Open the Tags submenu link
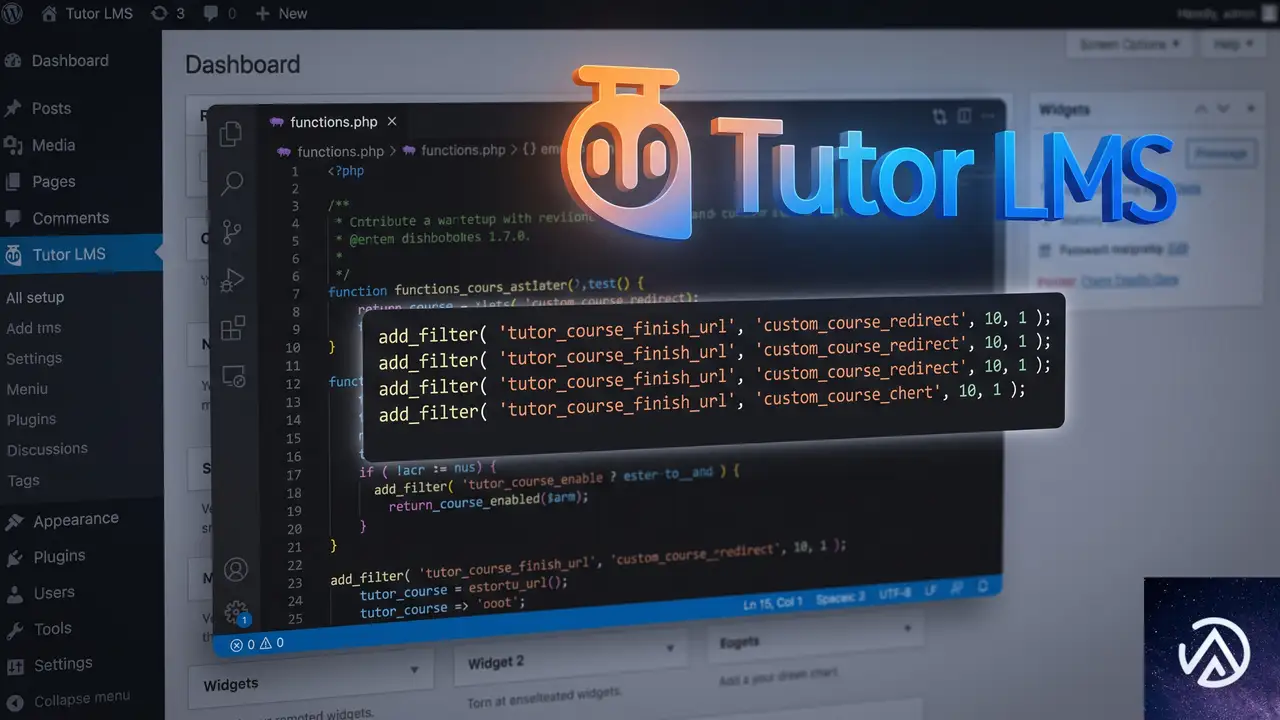 (23, 480)
